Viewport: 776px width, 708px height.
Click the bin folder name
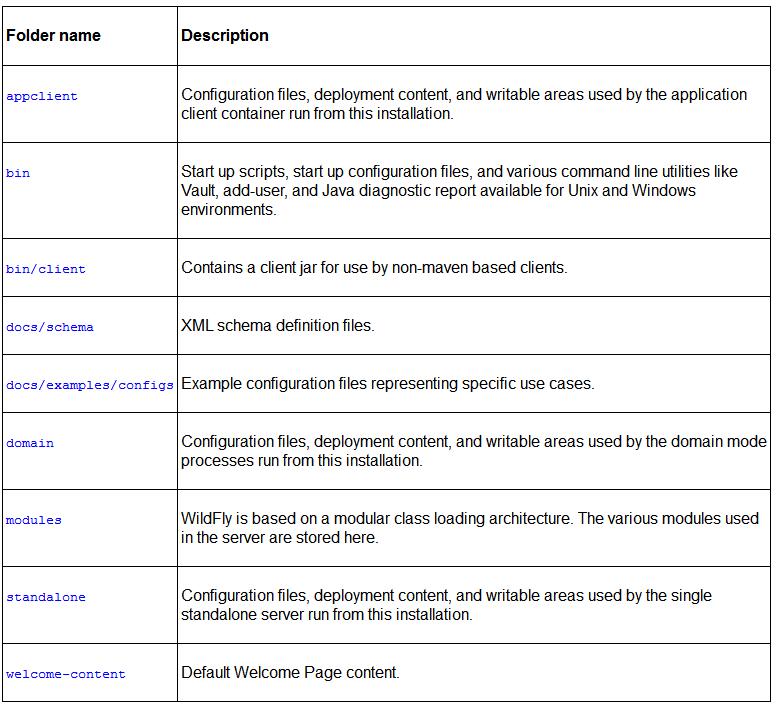pyautogui.click(x=18, y=173)
